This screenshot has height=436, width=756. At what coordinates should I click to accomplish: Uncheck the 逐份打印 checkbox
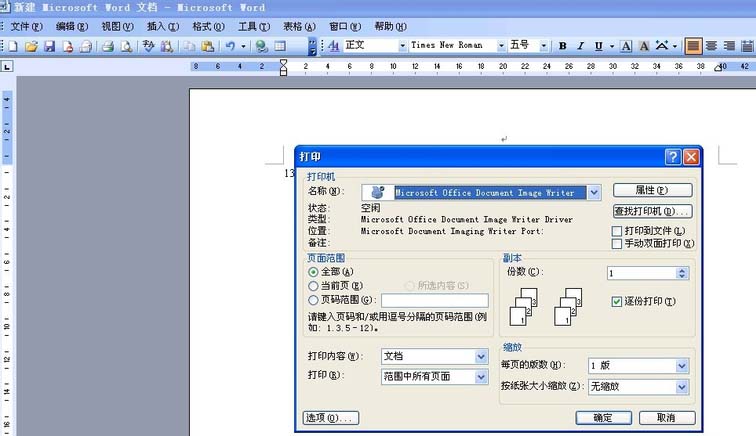tap(617, 301)
